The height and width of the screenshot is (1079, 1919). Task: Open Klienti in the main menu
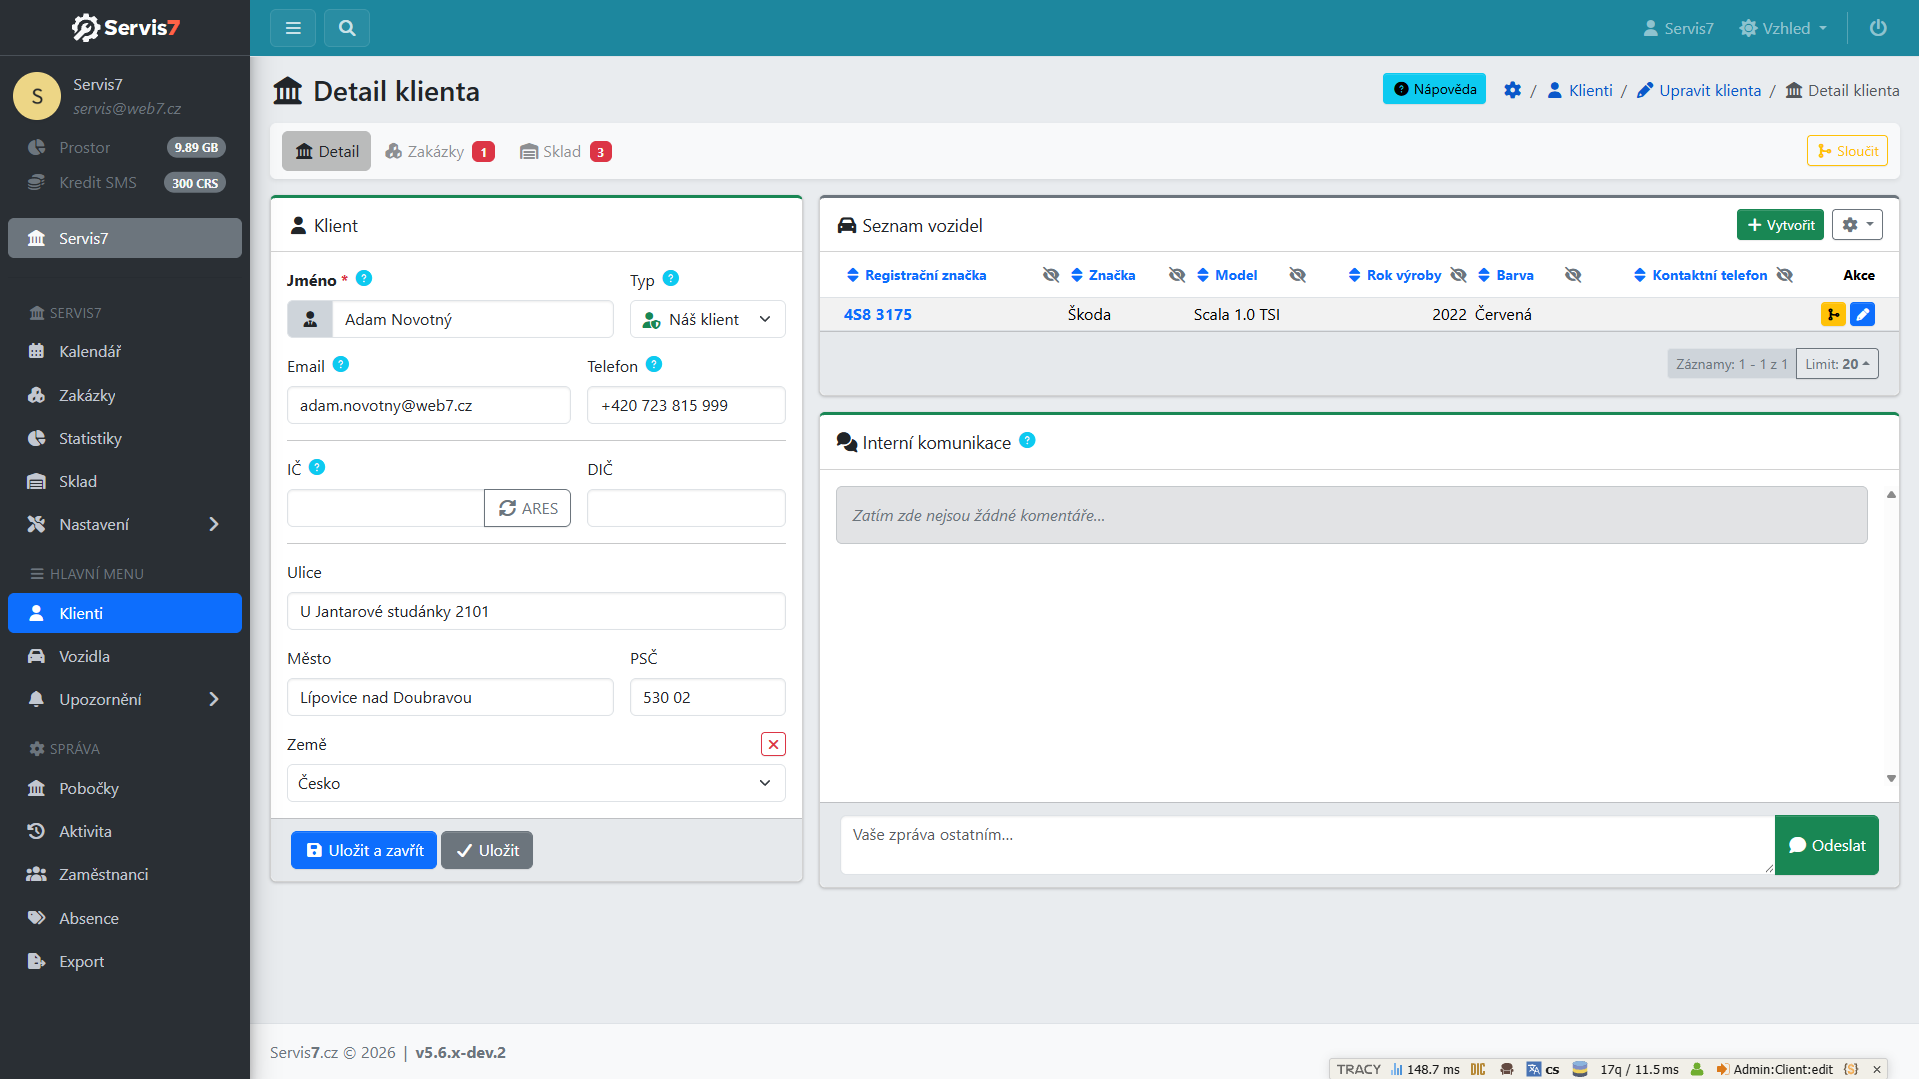(x=125, y=613)
